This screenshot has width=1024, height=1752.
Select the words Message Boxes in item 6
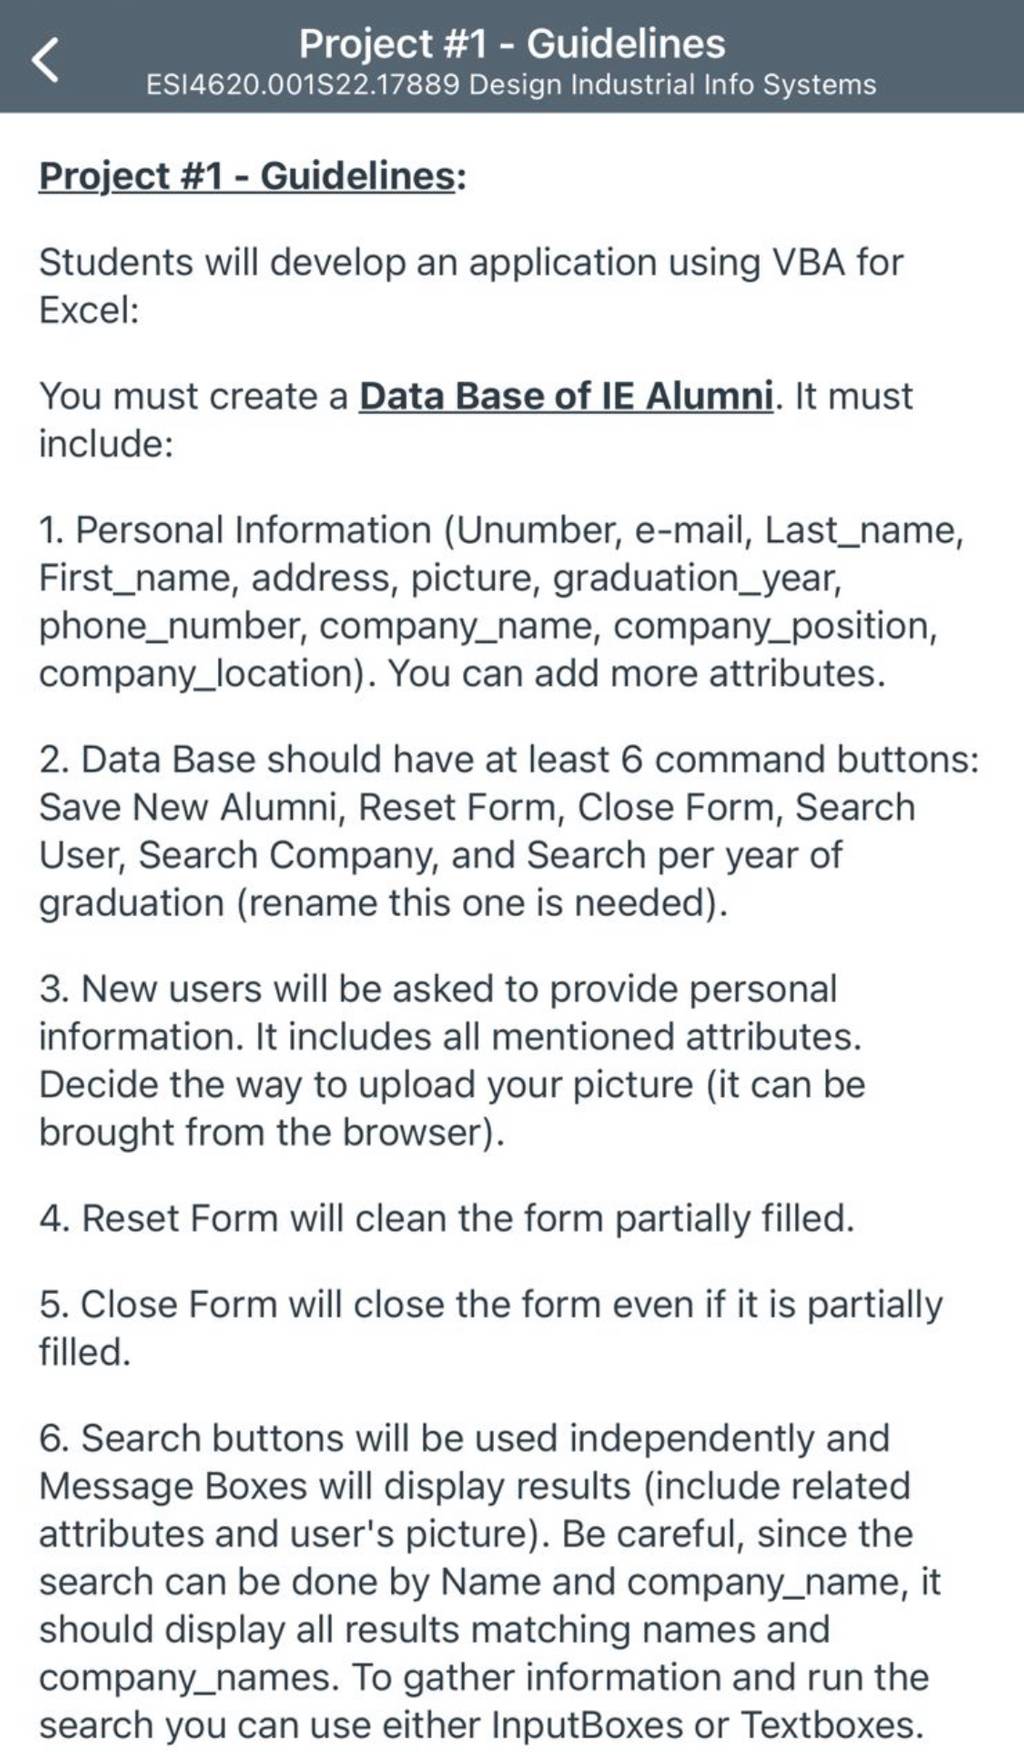click(x=173, y=1486)
